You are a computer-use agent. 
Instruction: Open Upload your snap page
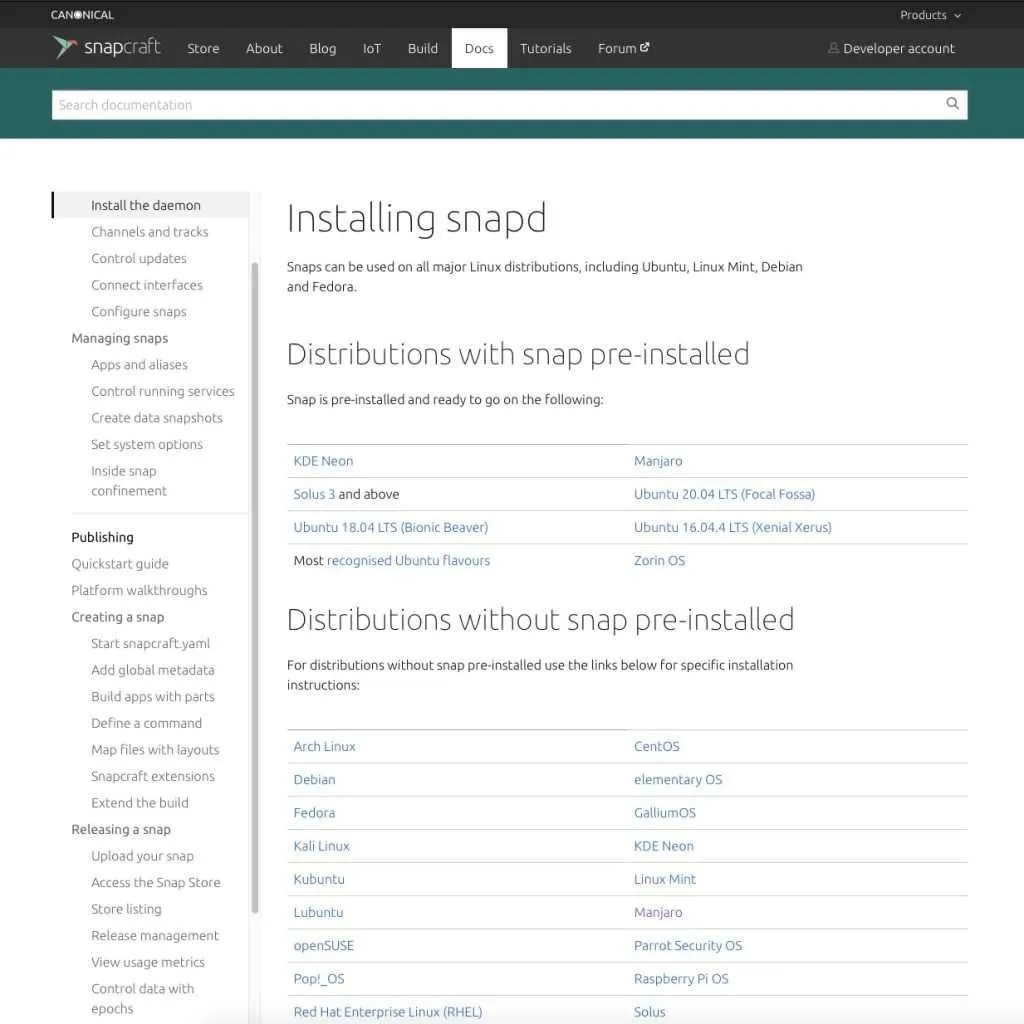click(x=142, y=856)
